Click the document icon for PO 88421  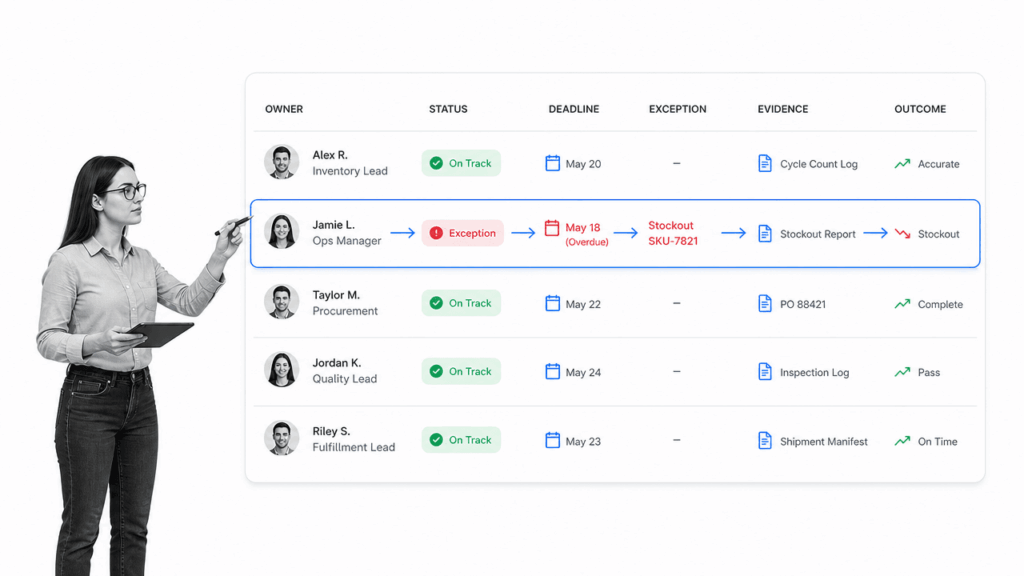coord(765,304)
